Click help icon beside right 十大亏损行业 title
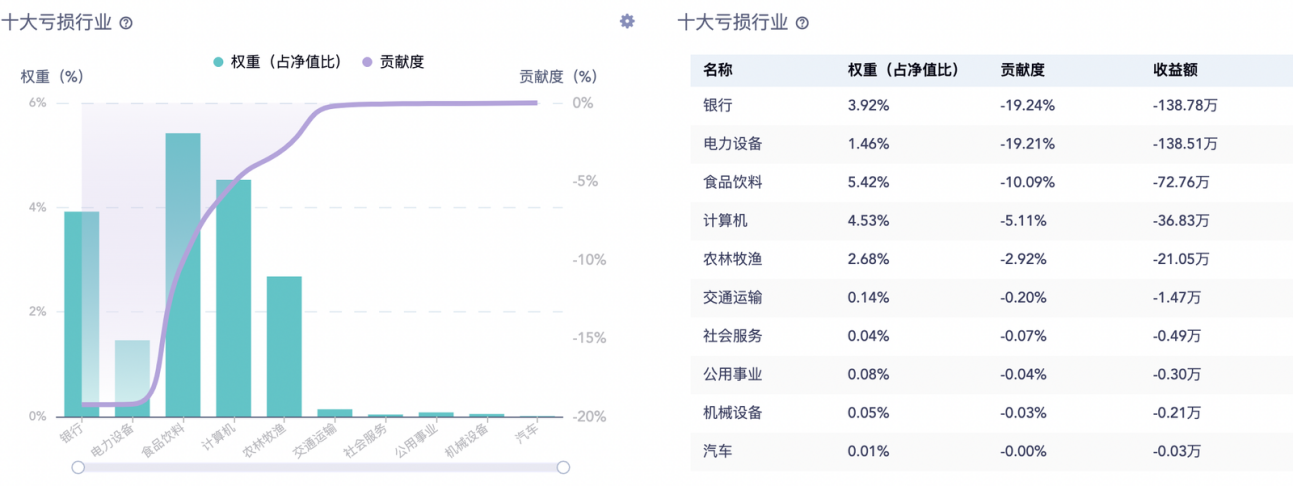Image resolution: width=1293 pixels, height=486 pixels. (802, 23)
